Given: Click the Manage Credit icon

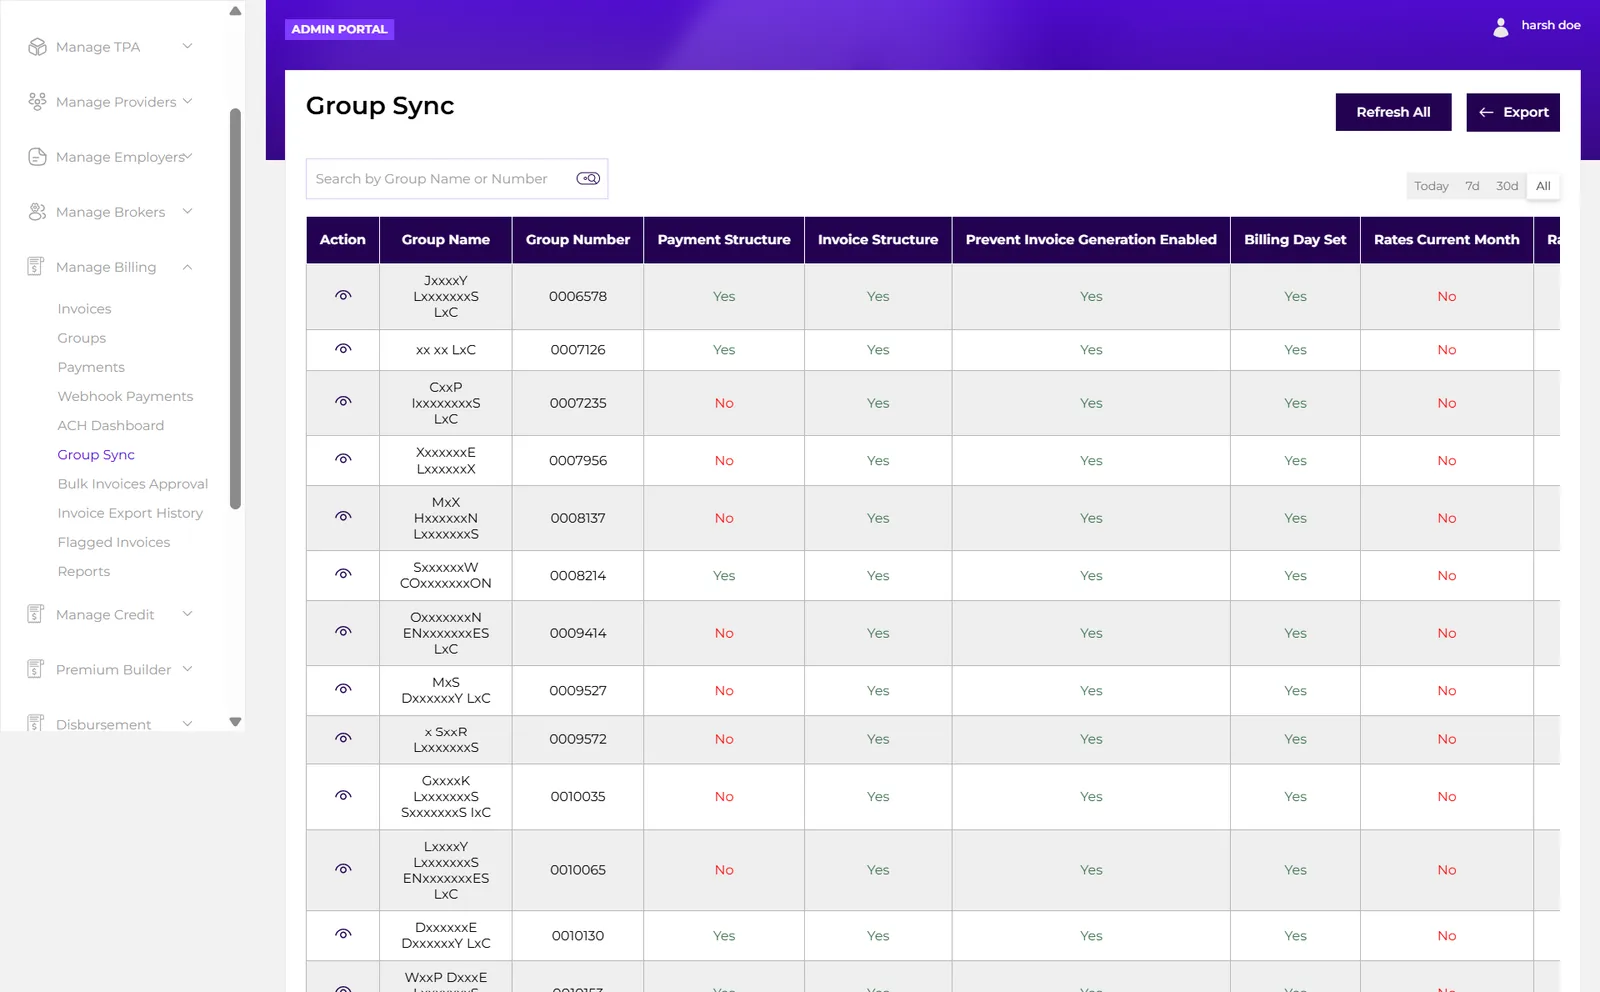Looking at the screenshot, I should pos(36,614).
